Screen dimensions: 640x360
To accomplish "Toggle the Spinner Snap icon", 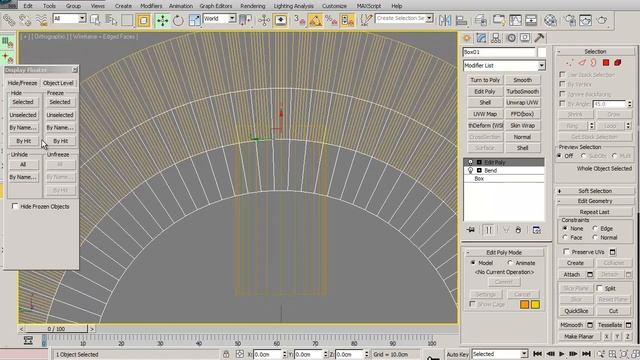I will (x=347, y=20).
